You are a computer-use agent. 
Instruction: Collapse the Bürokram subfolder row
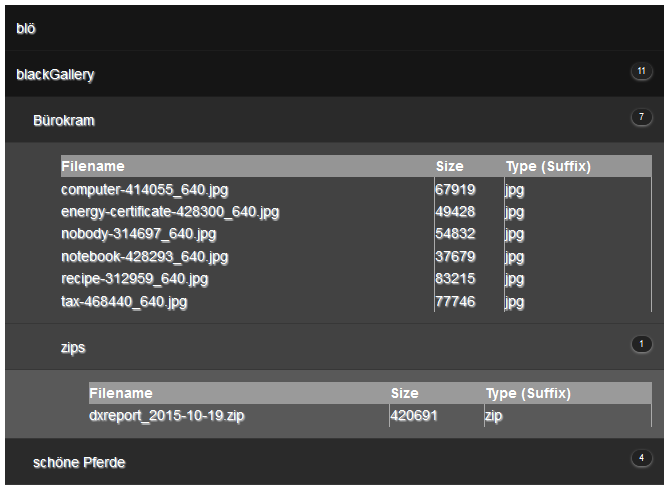64,121
